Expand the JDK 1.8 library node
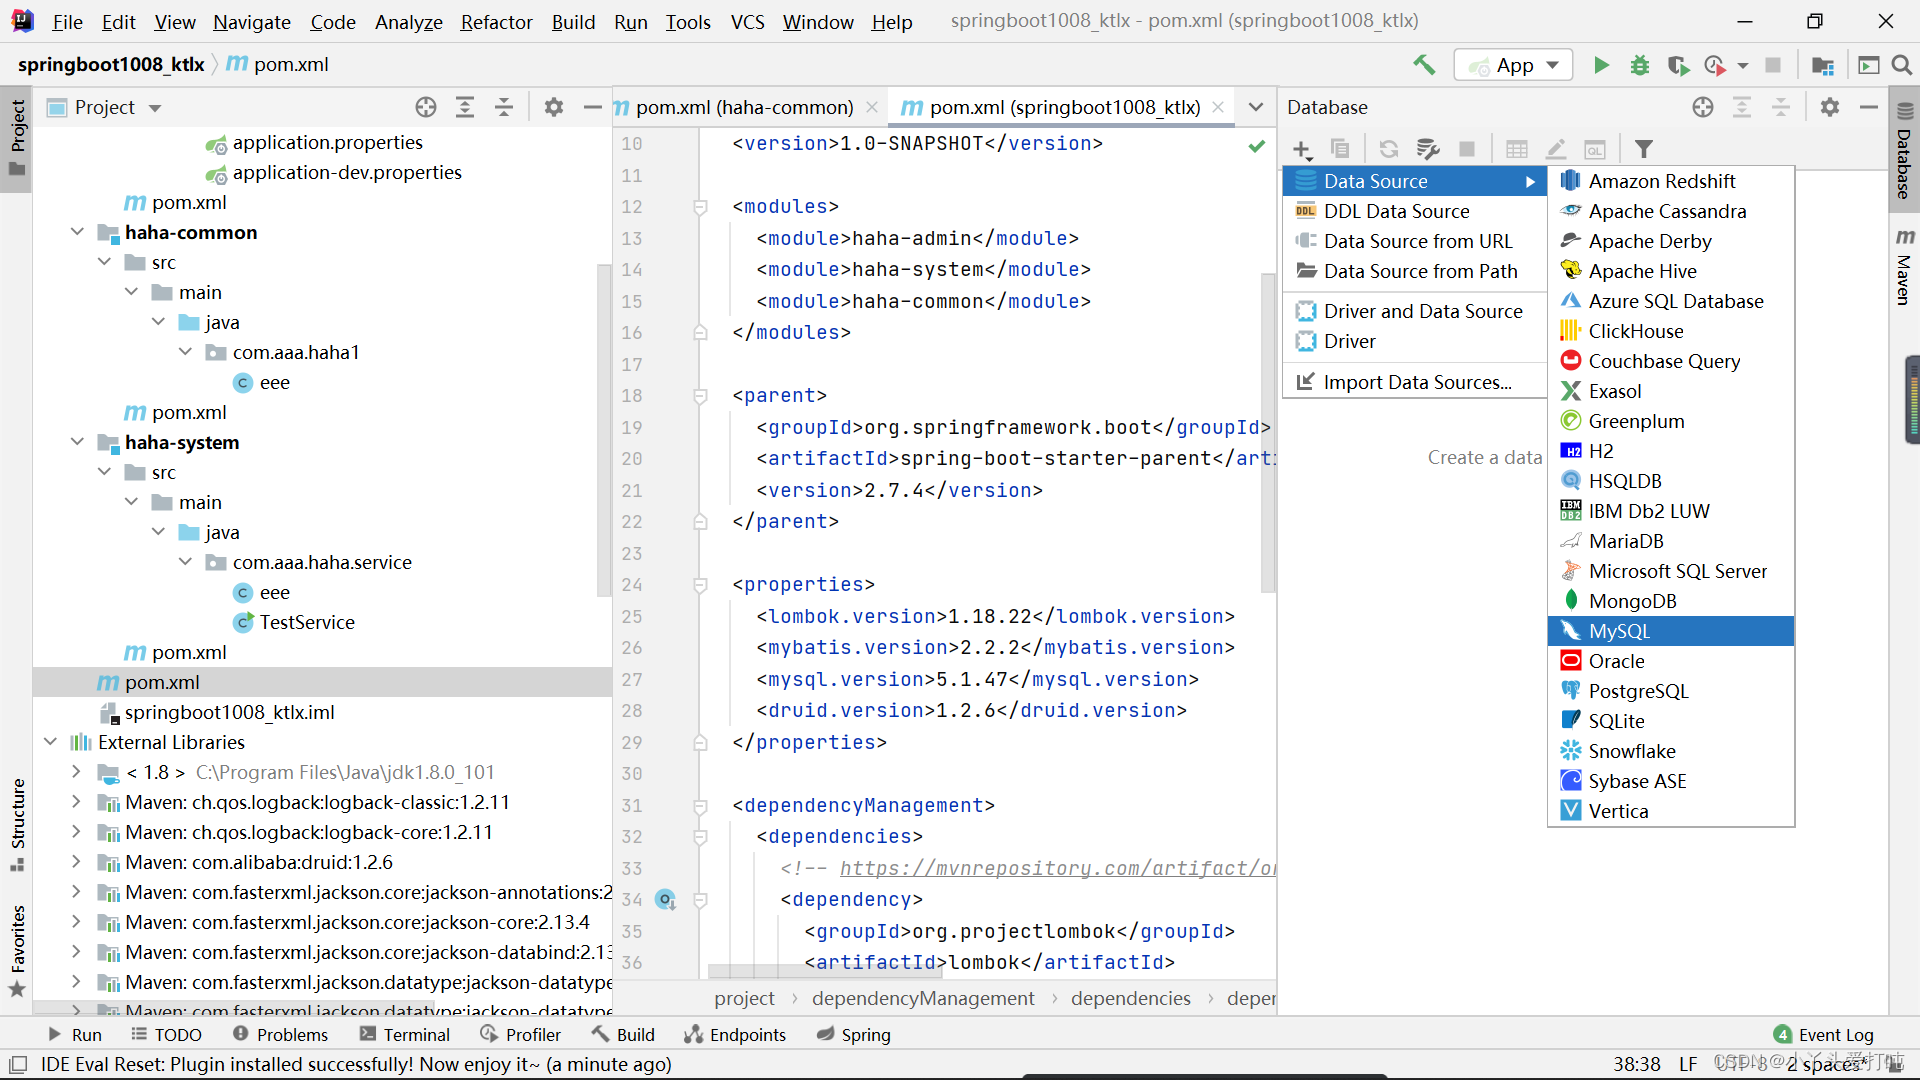This screenshot has width=1920, height=1080. pyautogui.click(x=77, y=772)
